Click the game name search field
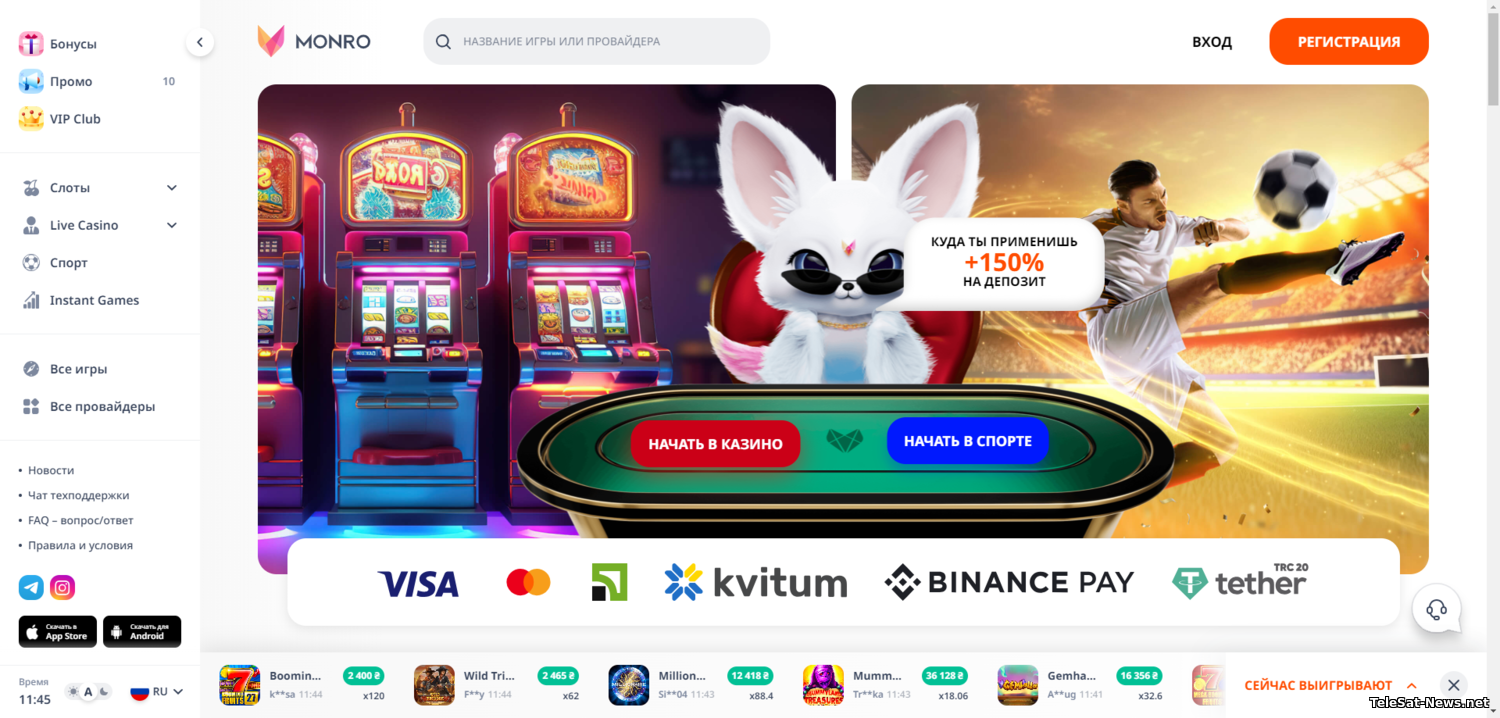Viewport: 1500px width, 718px height. [x=597, y=42]
